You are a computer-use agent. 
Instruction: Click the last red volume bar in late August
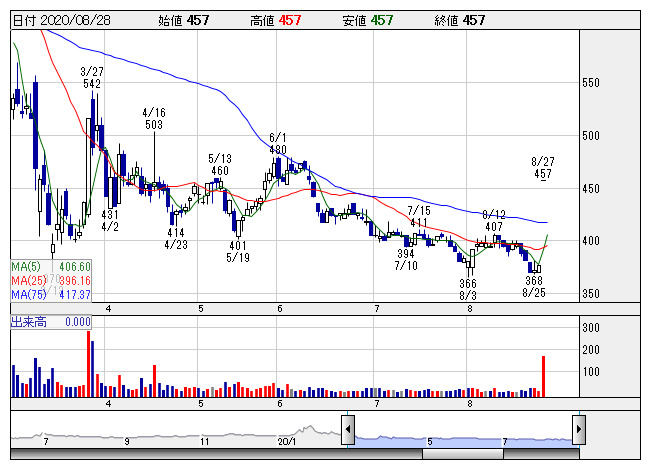click(544, 376)
